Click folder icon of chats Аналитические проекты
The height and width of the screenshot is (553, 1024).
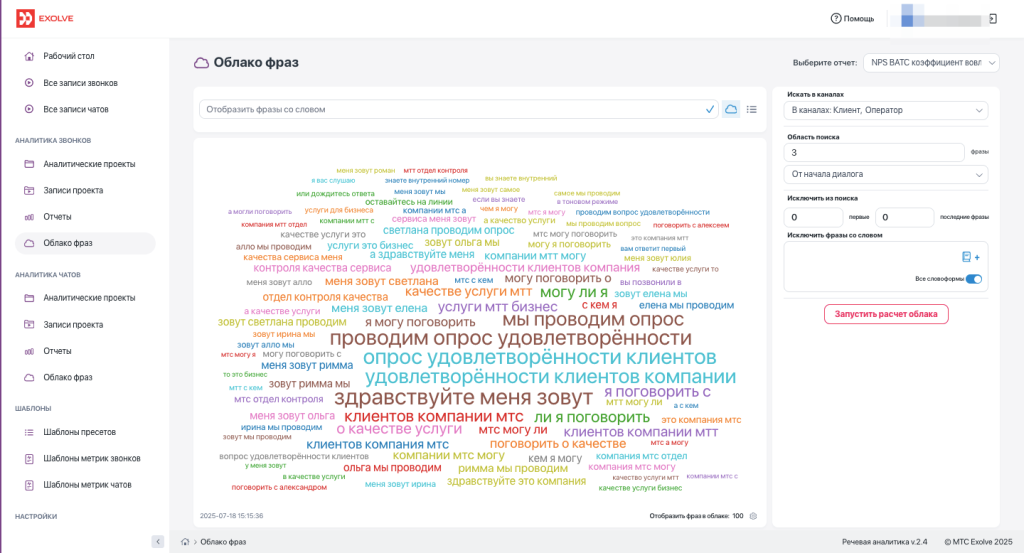(29, 298)
